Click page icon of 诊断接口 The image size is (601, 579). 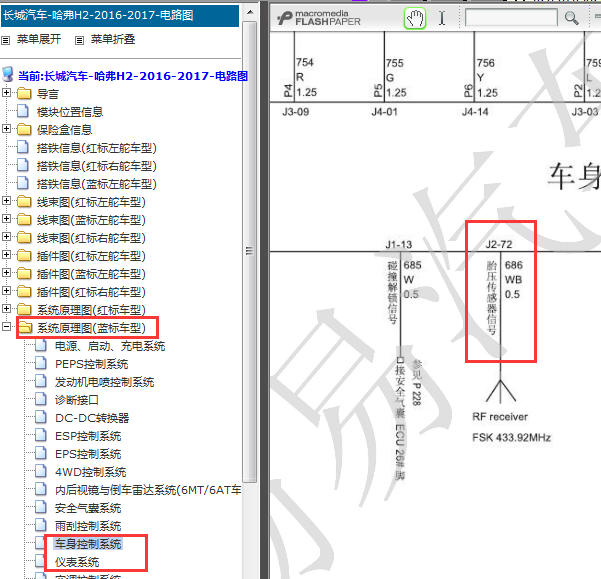[41, 399]
